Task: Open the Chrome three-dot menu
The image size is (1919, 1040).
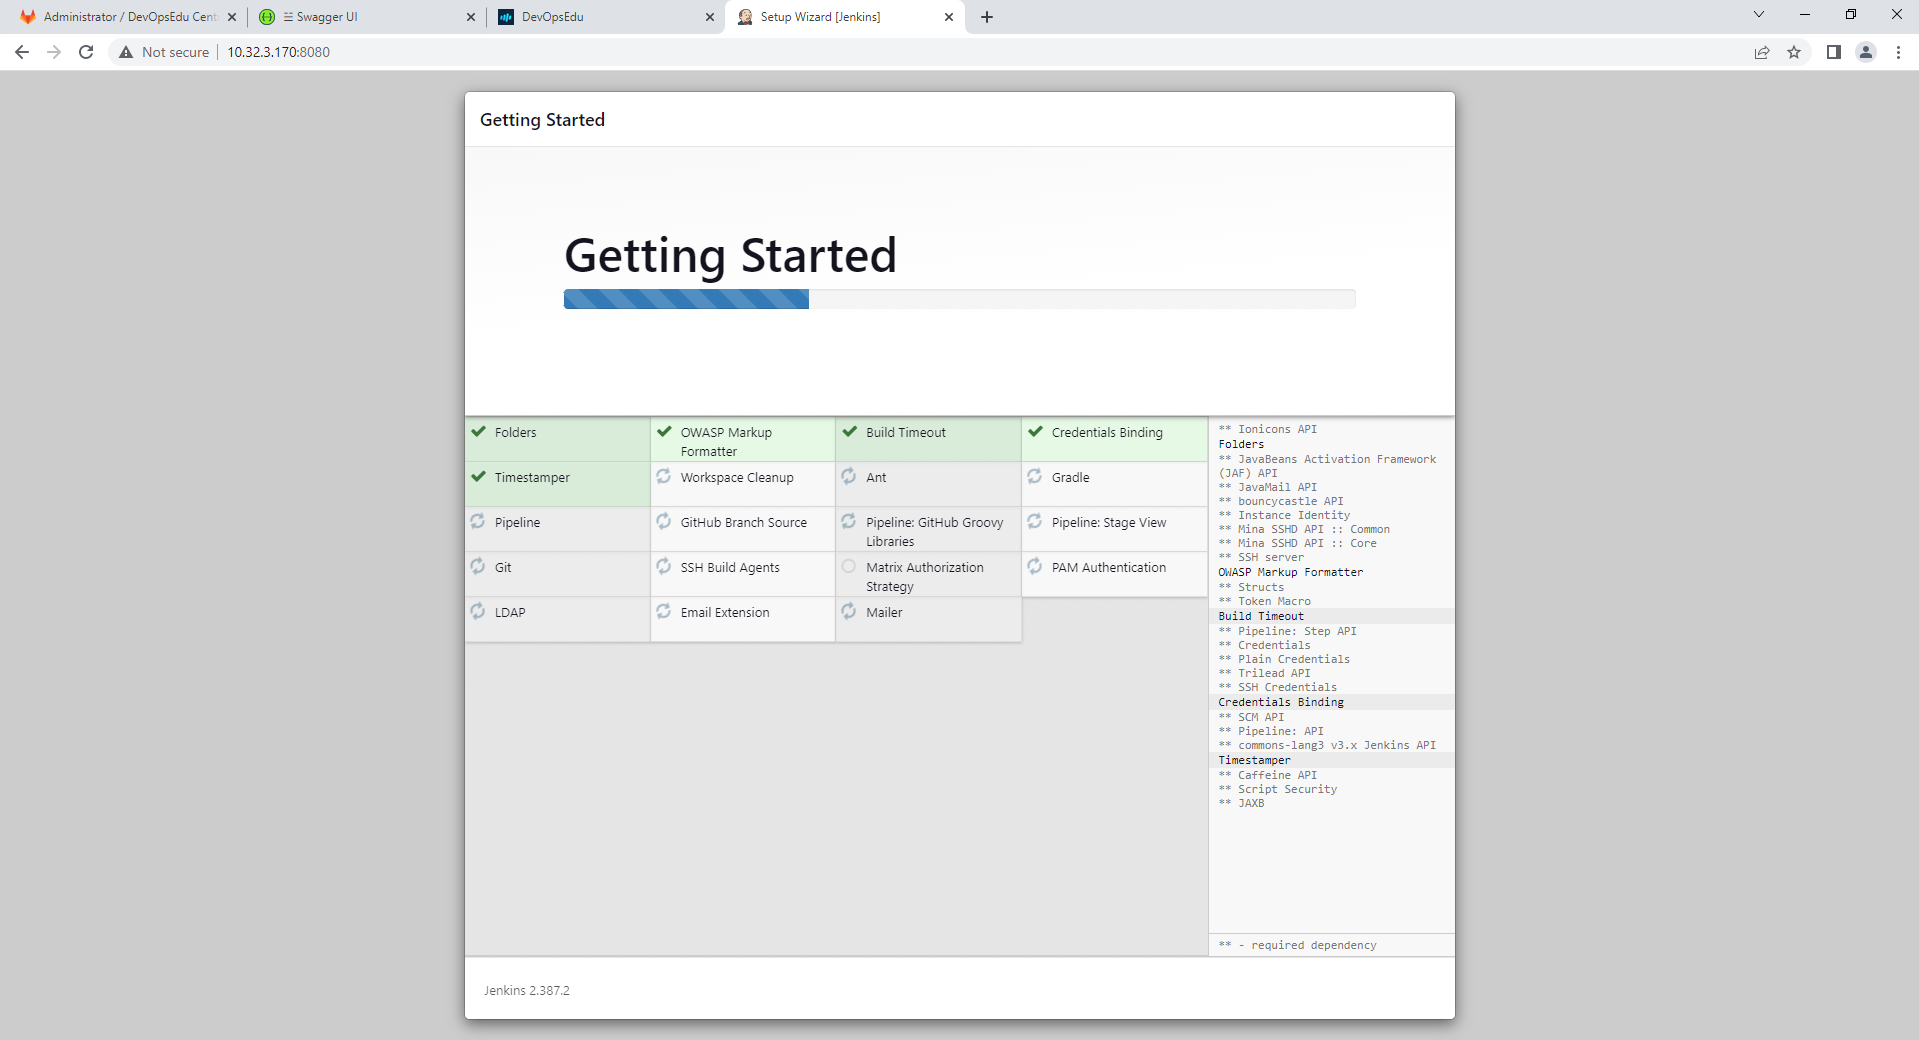Action: click(1898, 52)
